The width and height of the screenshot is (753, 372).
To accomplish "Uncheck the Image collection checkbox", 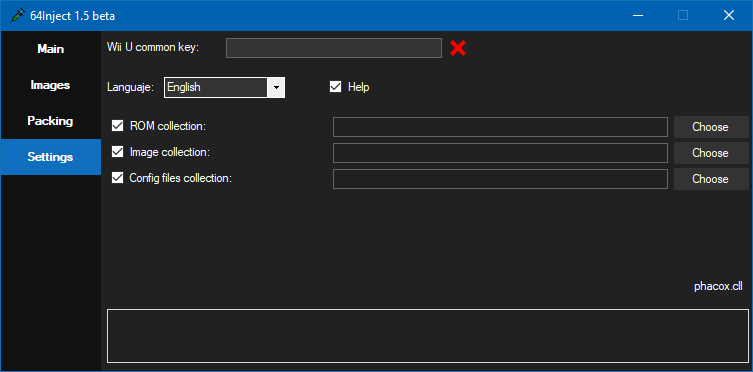I will pos(117,152).
